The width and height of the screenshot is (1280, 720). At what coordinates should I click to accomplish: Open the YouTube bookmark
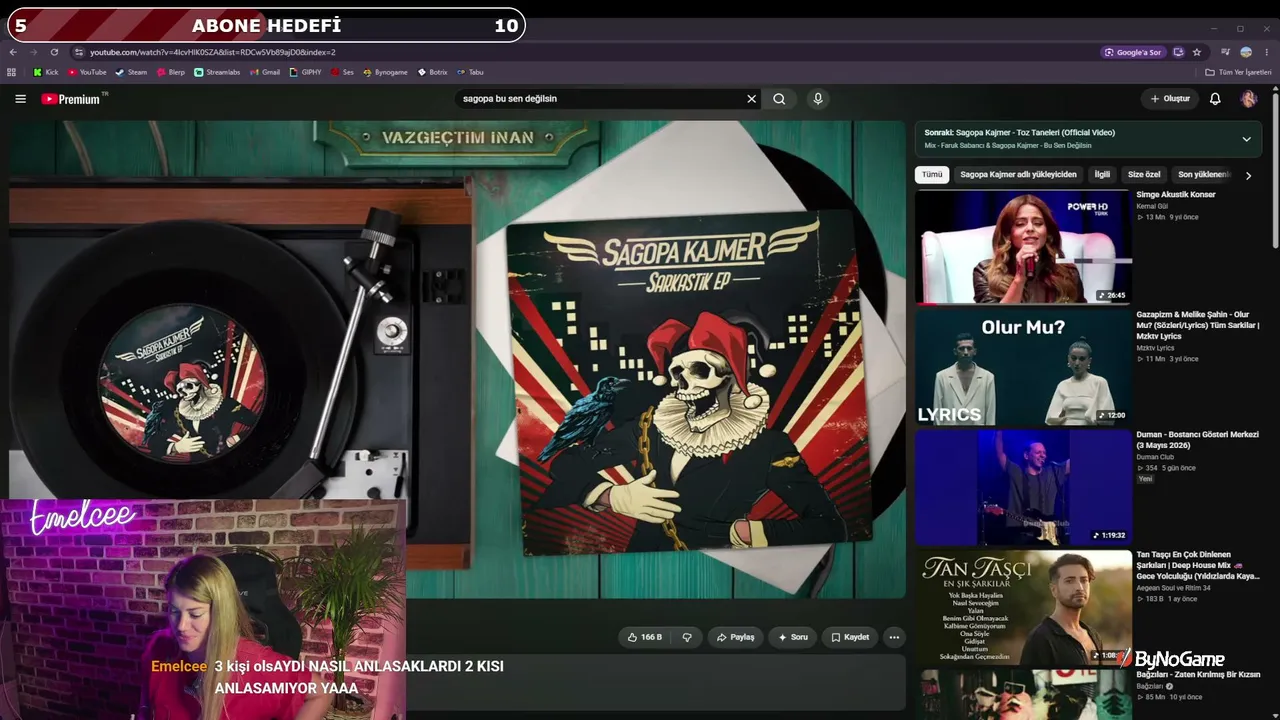[x=87, y=72]
